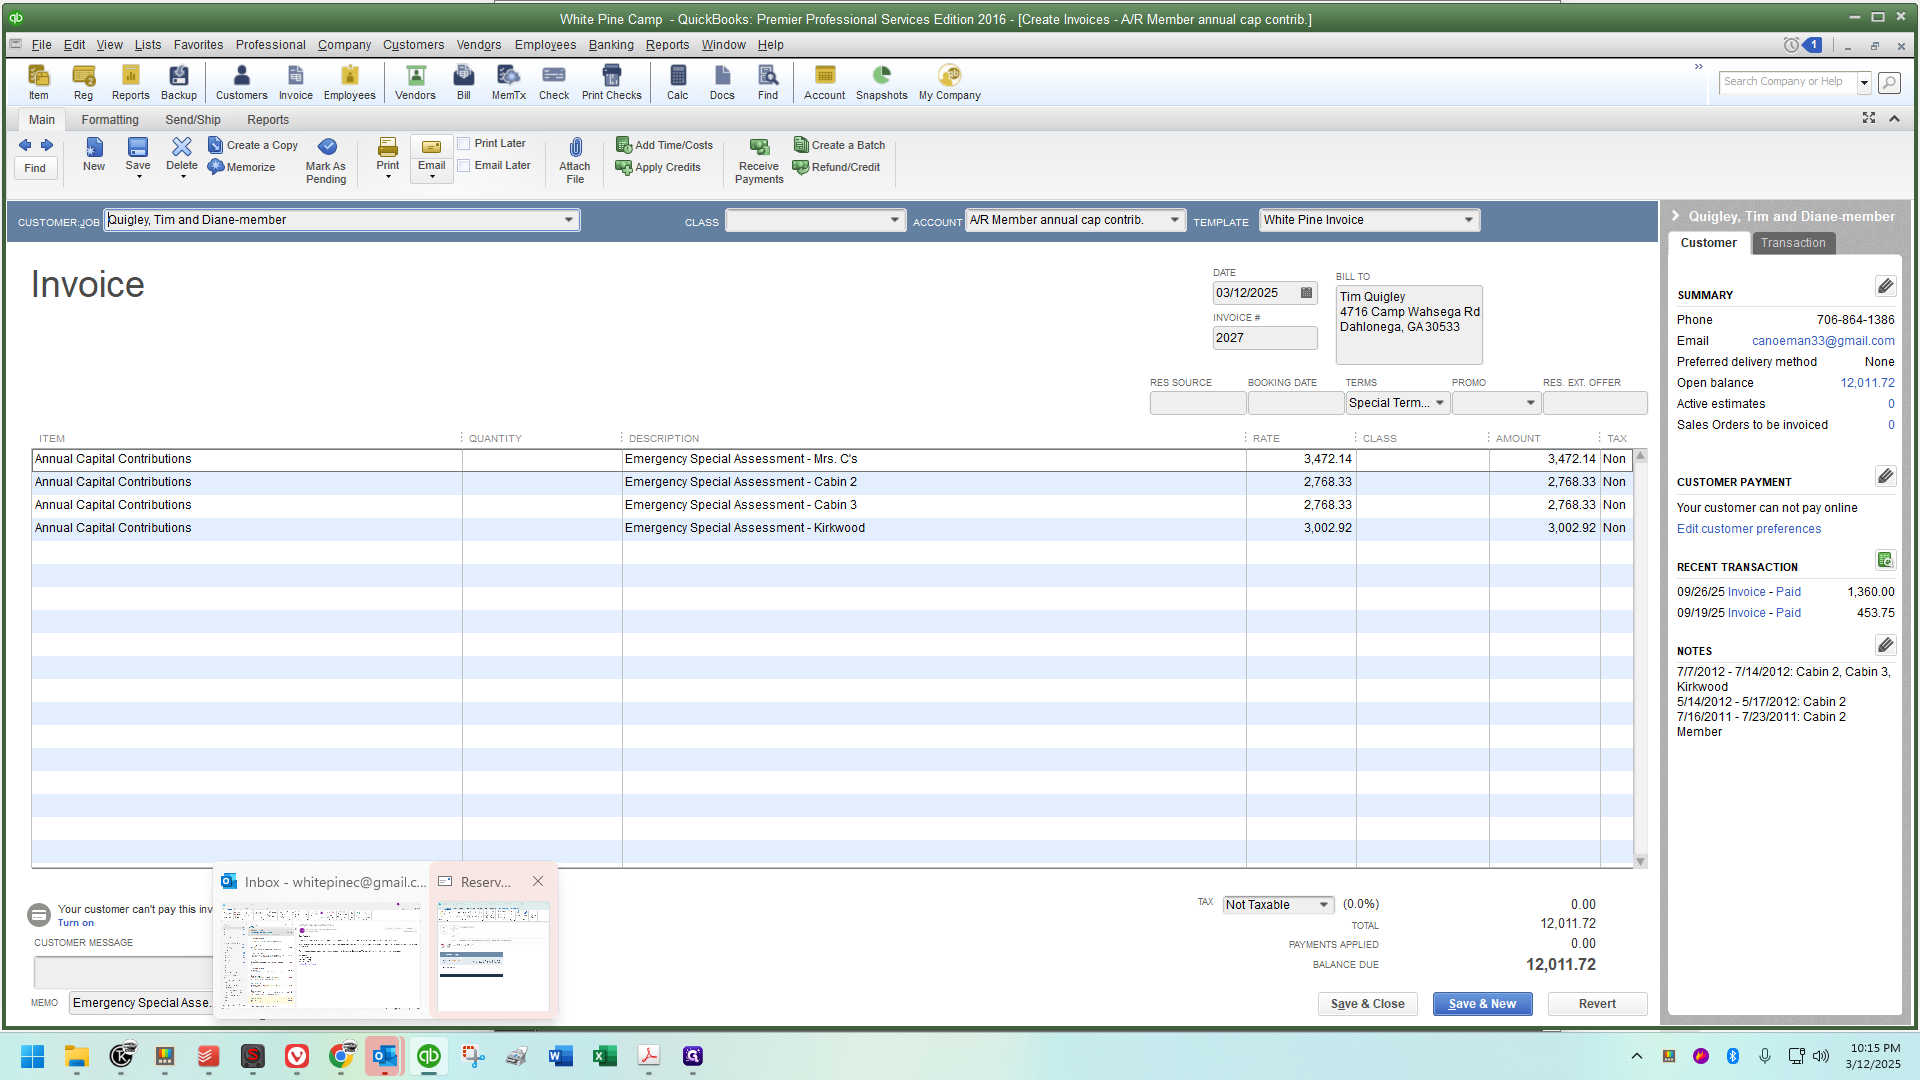Open Outlook from the taskbar
The image size is (1920, 1080).
point(384,1056)
